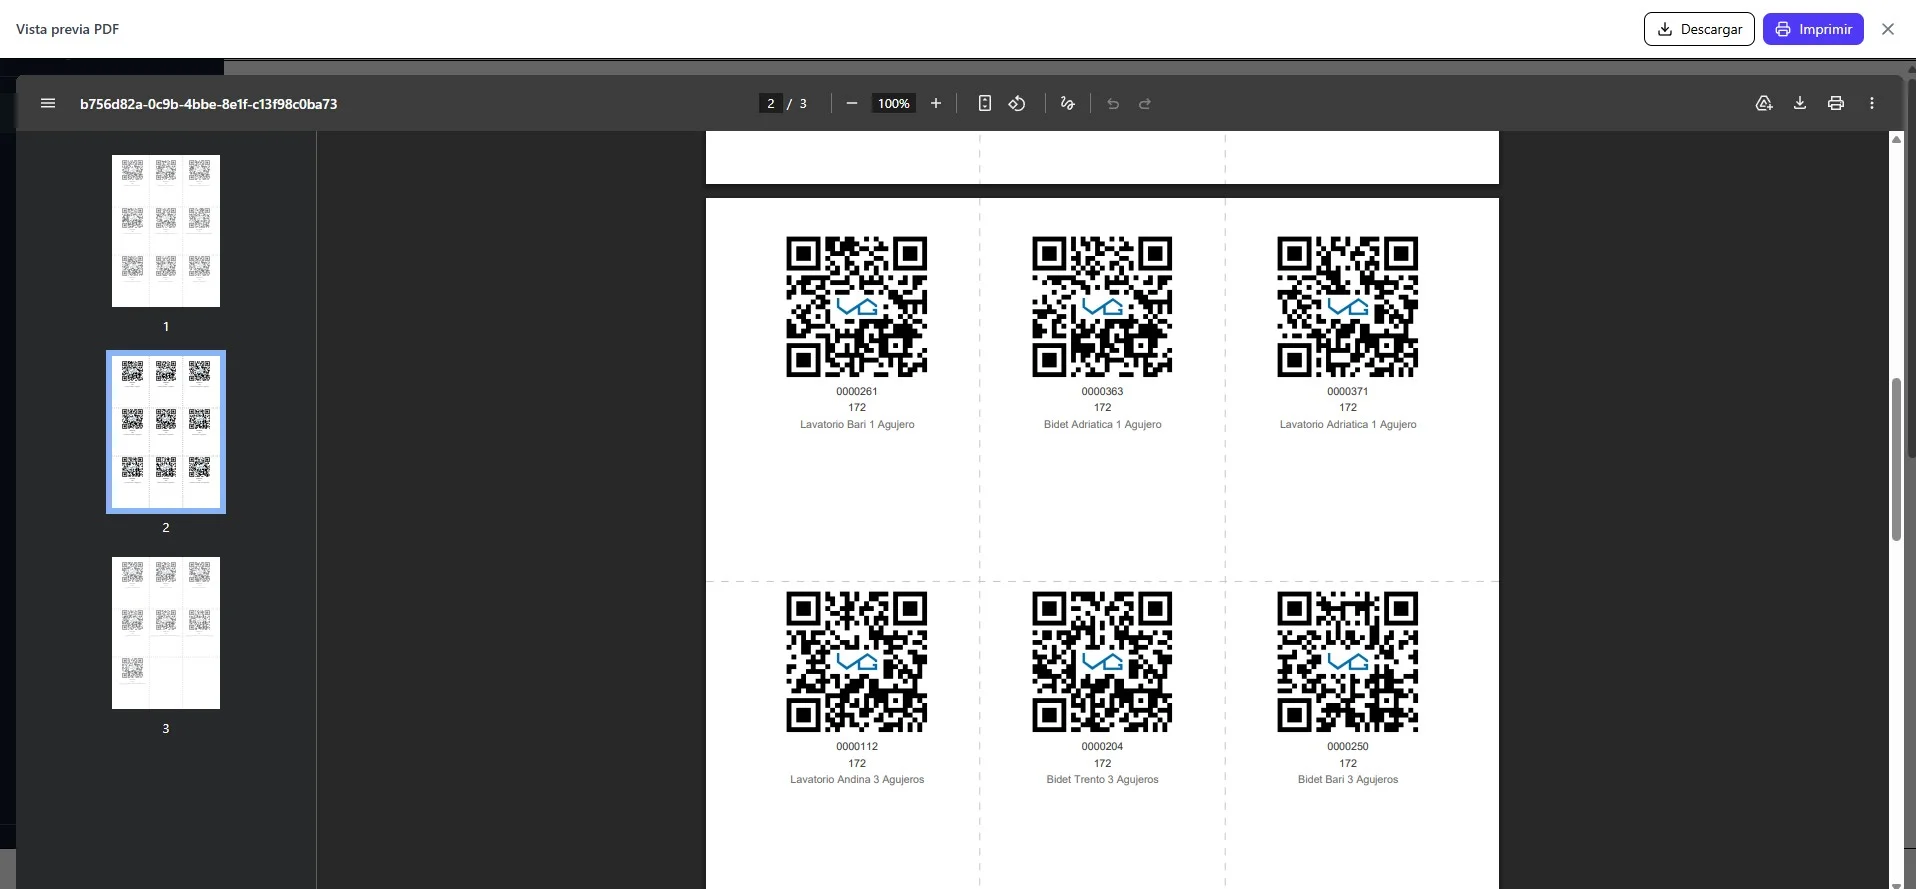Click the text Lavatorio Andina 3 Agujeros

click(x=857, y=780)
